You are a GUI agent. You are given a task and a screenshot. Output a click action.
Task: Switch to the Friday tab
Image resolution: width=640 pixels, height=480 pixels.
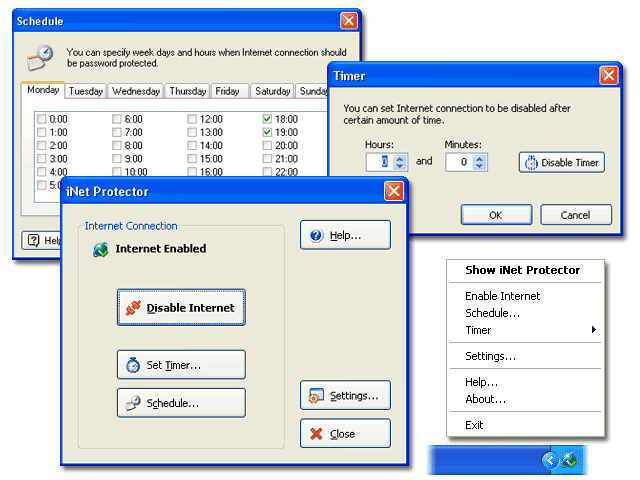[x=228, y=91]
